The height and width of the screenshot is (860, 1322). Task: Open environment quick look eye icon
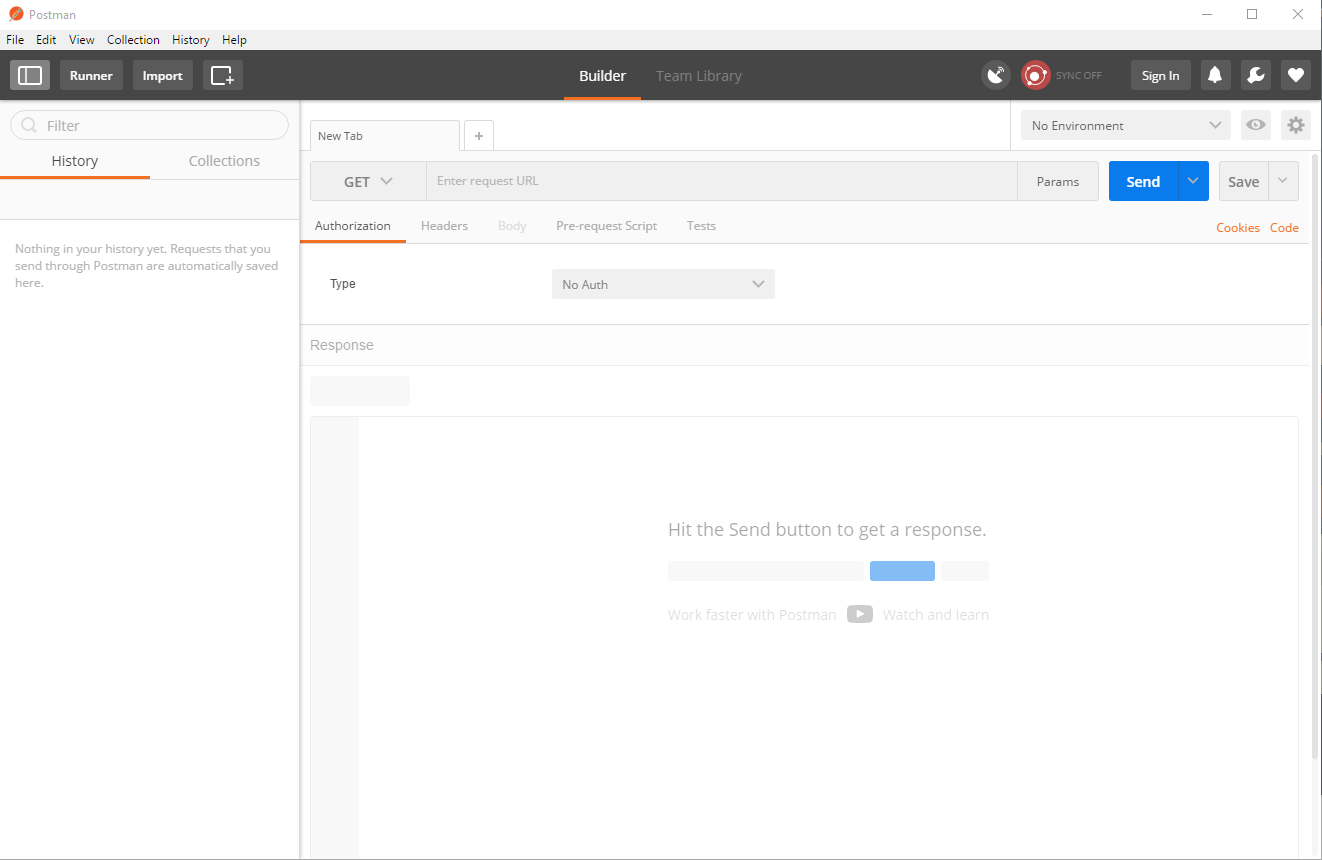point(1256,125)
